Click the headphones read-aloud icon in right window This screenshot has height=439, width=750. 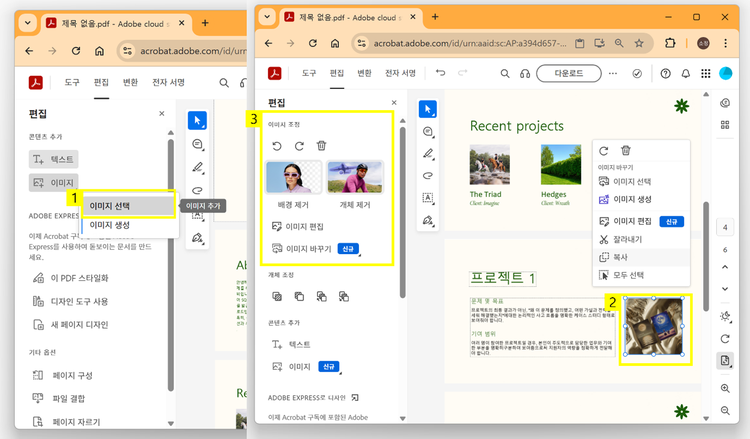pos(525,74)
